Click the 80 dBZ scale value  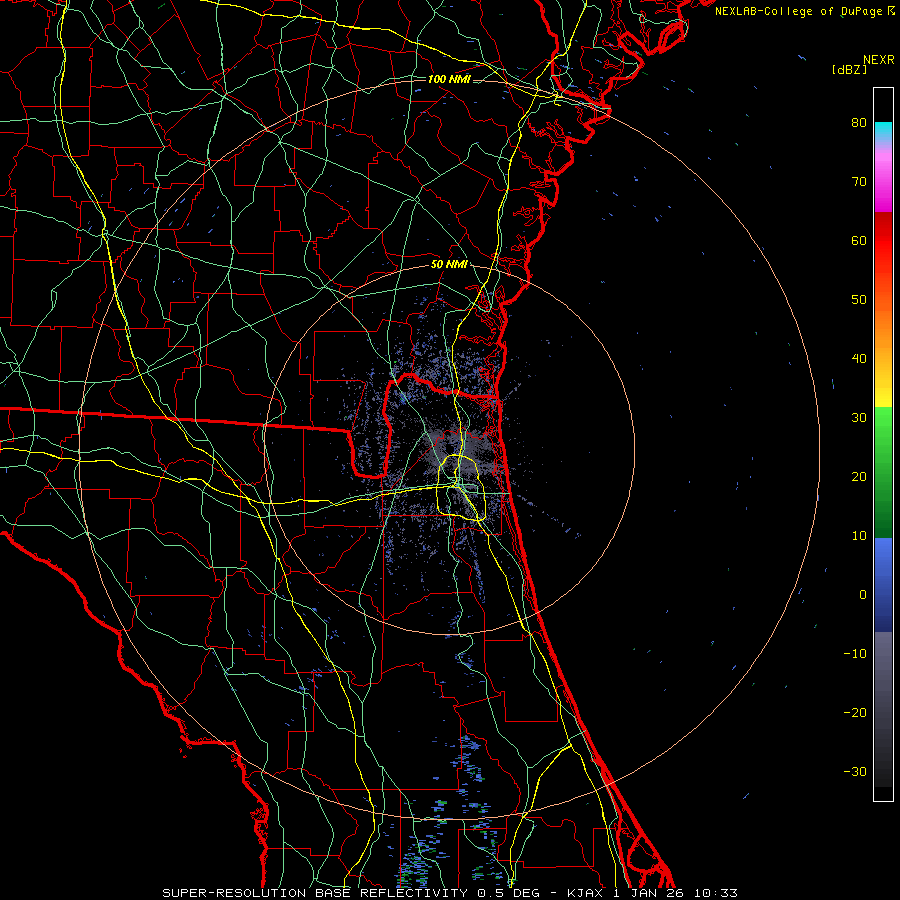[859, 123]
